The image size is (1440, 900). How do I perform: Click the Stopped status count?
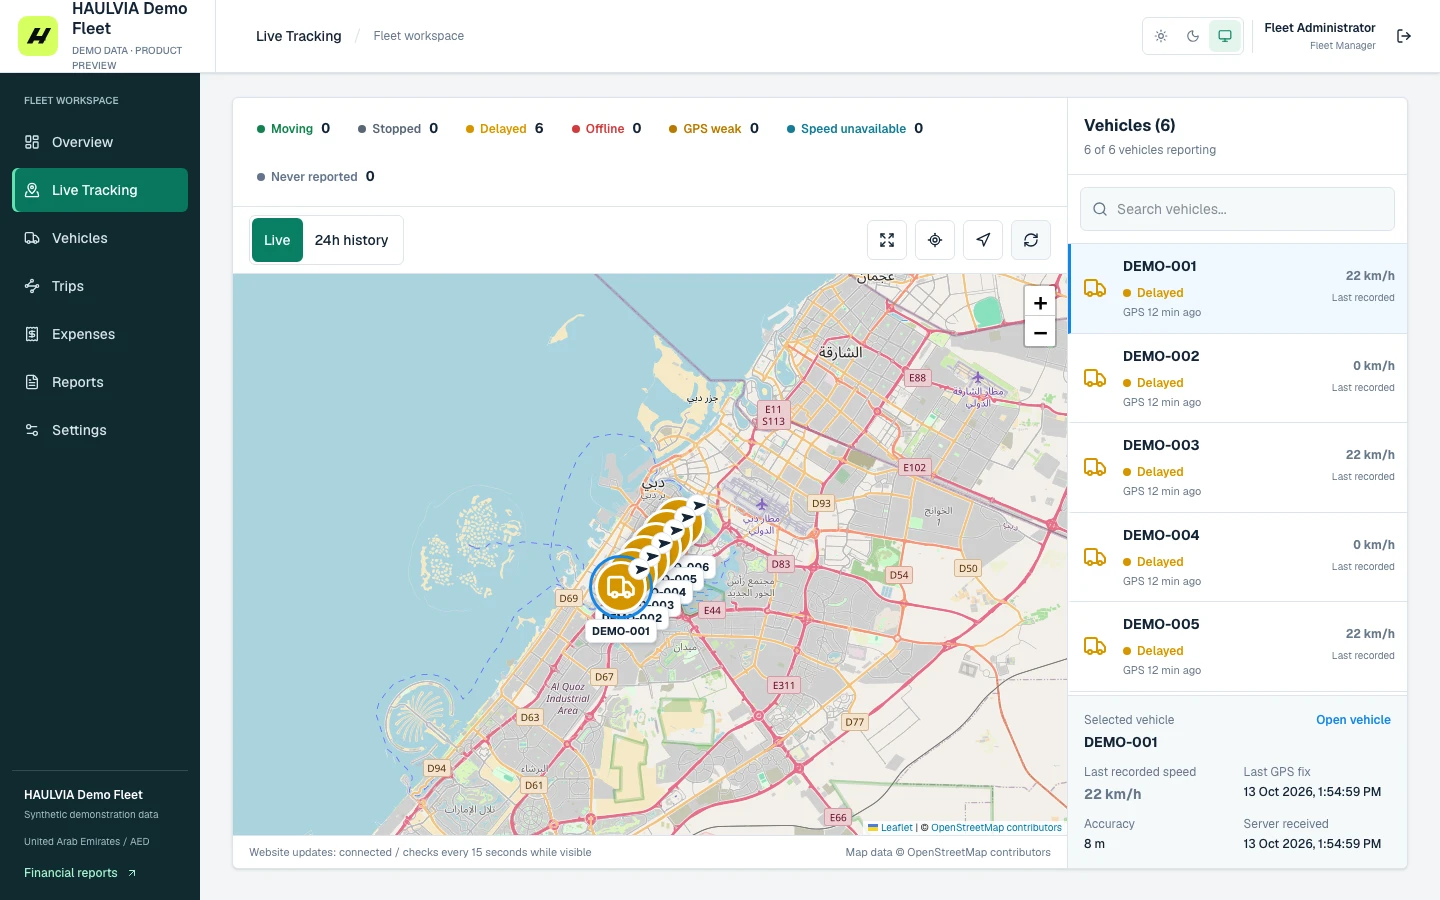pyautogui.click(x=398, y=129)
